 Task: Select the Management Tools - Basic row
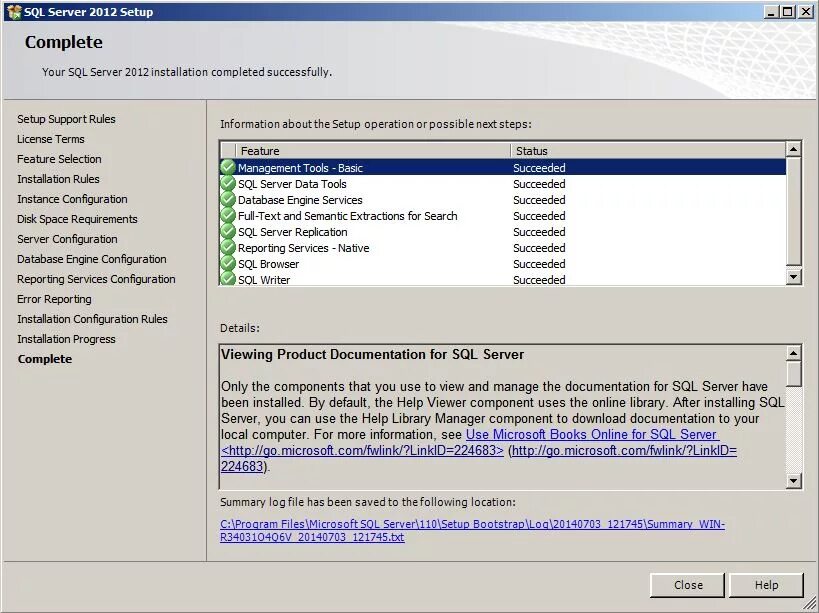pos(503,168)
